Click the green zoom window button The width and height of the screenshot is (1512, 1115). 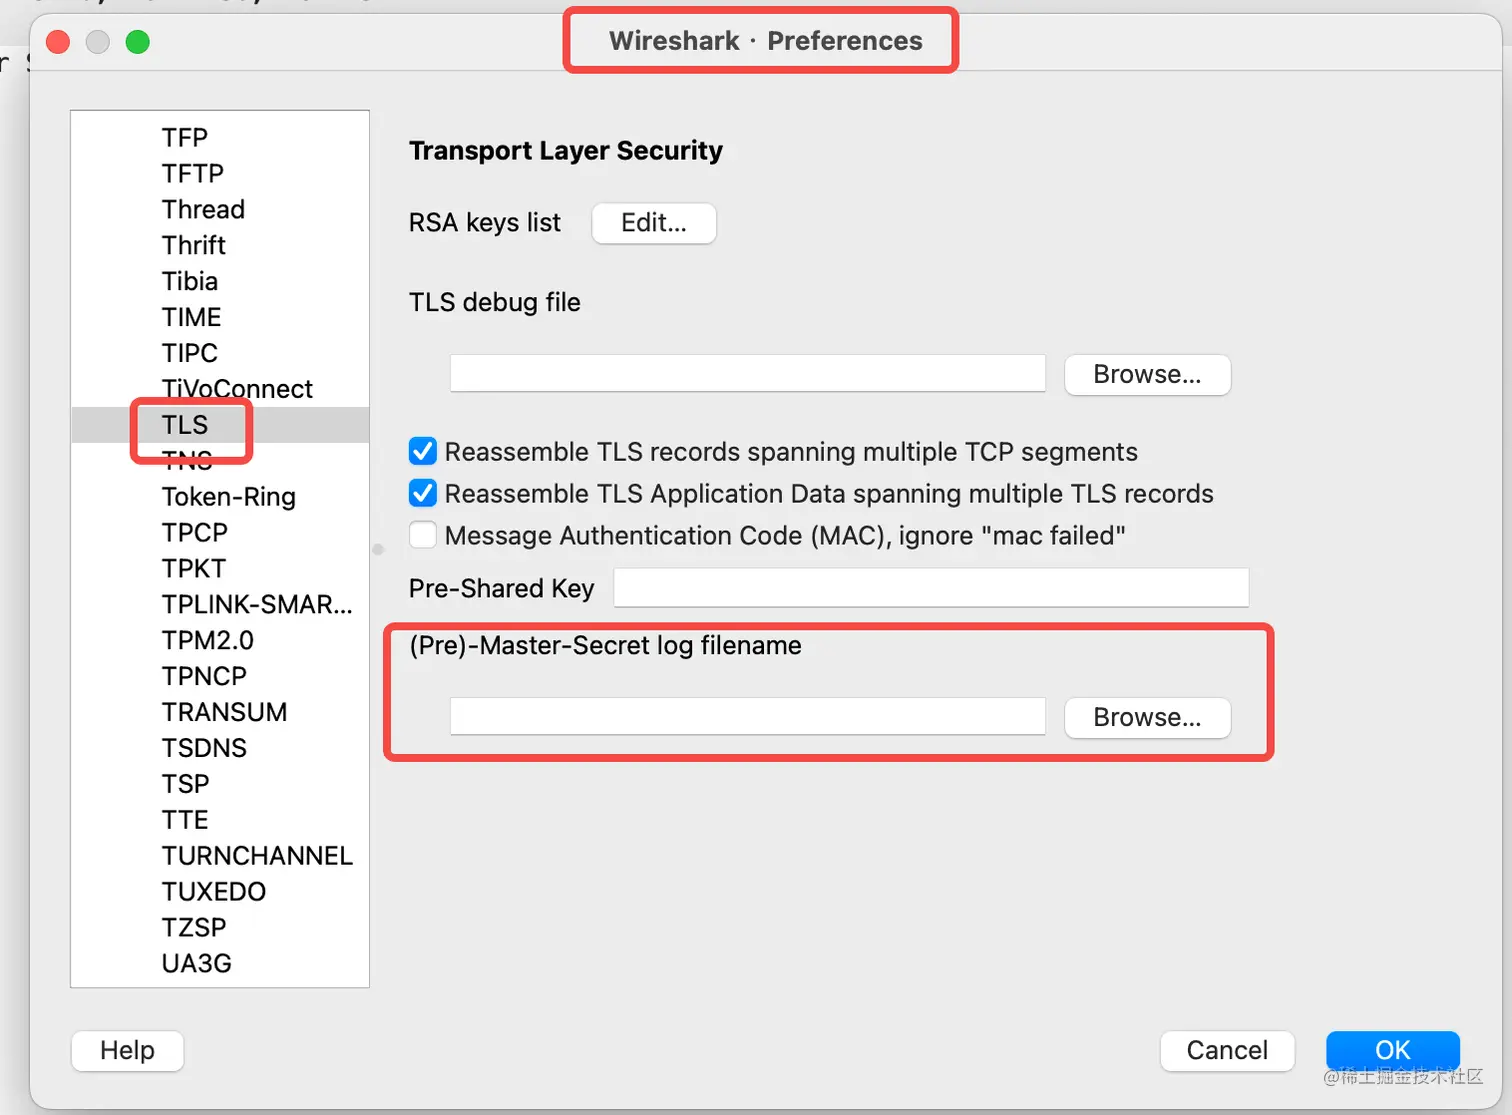(138, 42)
